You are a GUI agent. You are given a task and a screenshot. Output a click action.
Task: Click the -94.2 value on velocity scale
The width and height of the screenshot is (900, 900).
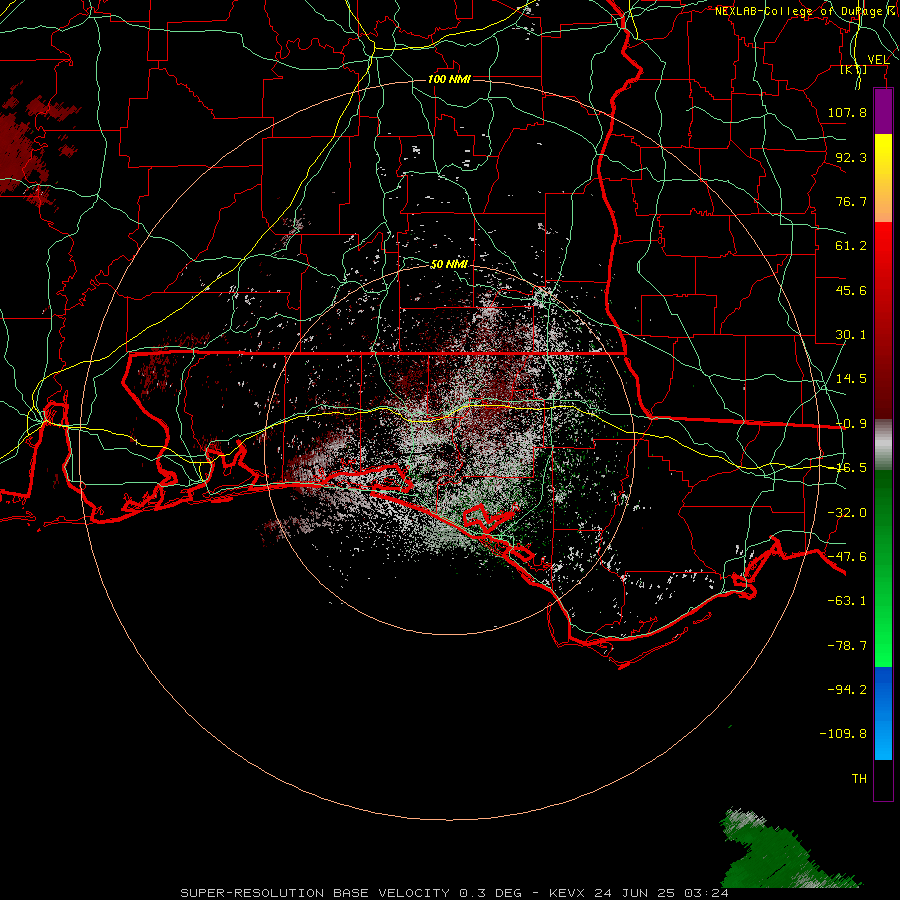pyautogui.click(x=847, y=689)
